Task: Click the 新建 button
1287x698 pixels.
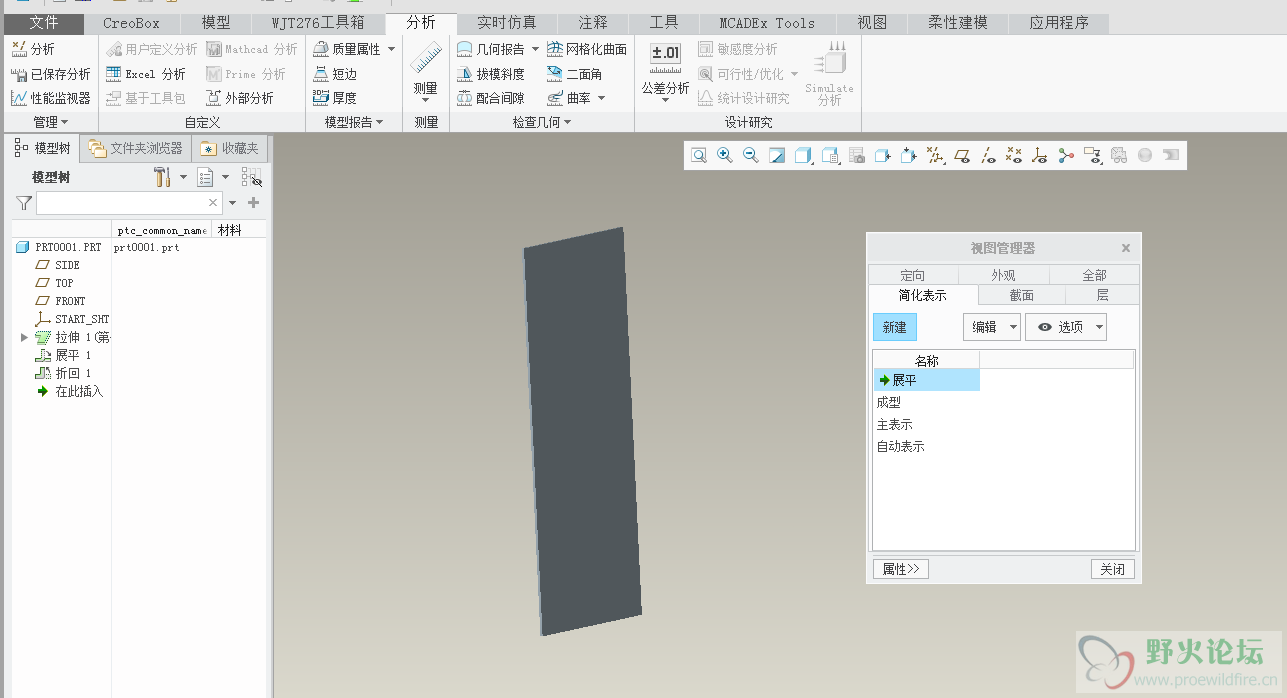Action: pos(894,327)
